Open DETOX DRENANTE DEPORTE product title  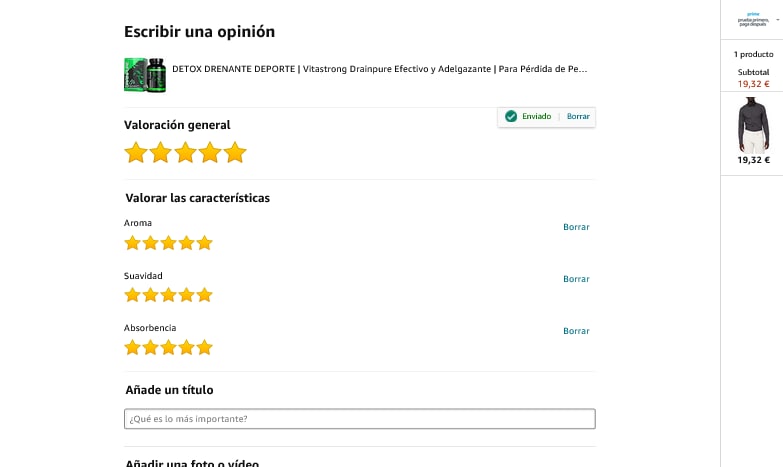[x=380, y=69]
